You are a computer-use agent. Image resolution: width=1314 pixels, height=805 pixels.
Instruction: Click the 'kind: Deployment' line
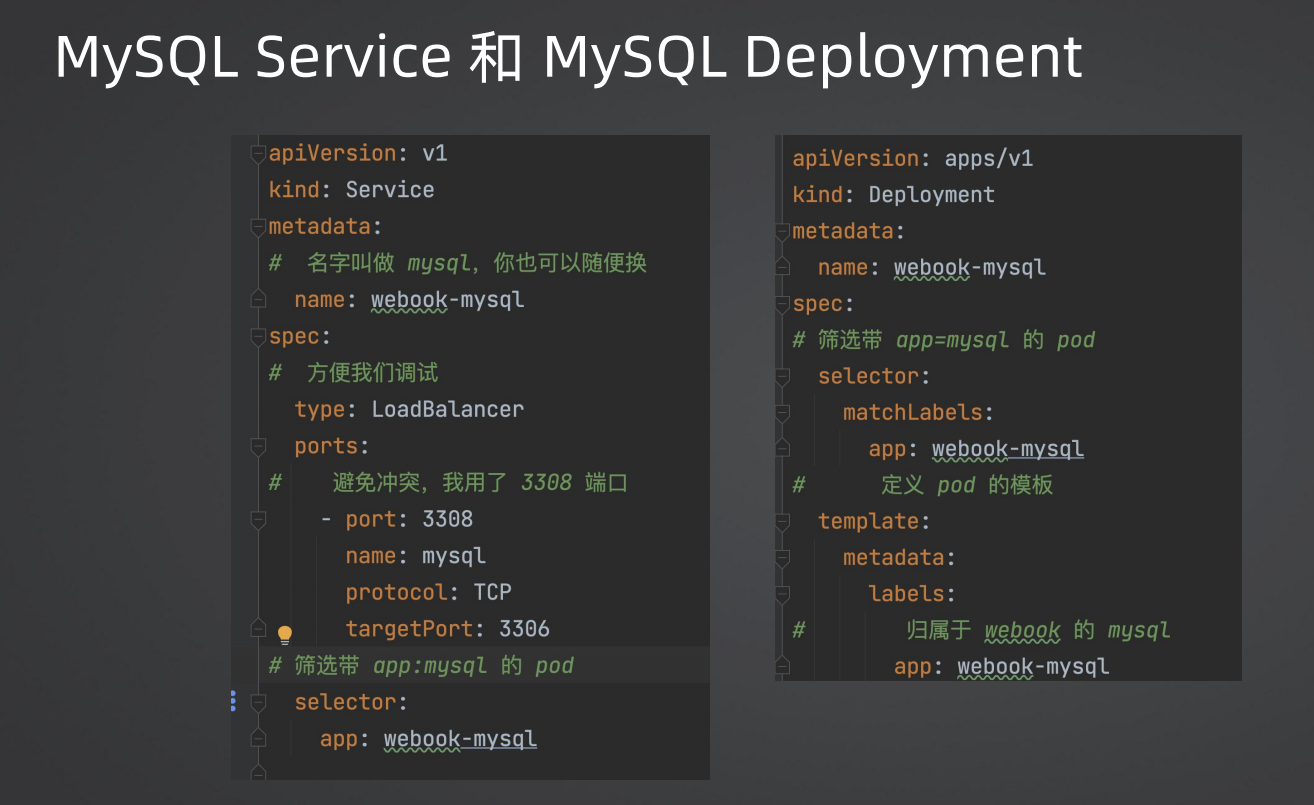click(x=894, y=195)
